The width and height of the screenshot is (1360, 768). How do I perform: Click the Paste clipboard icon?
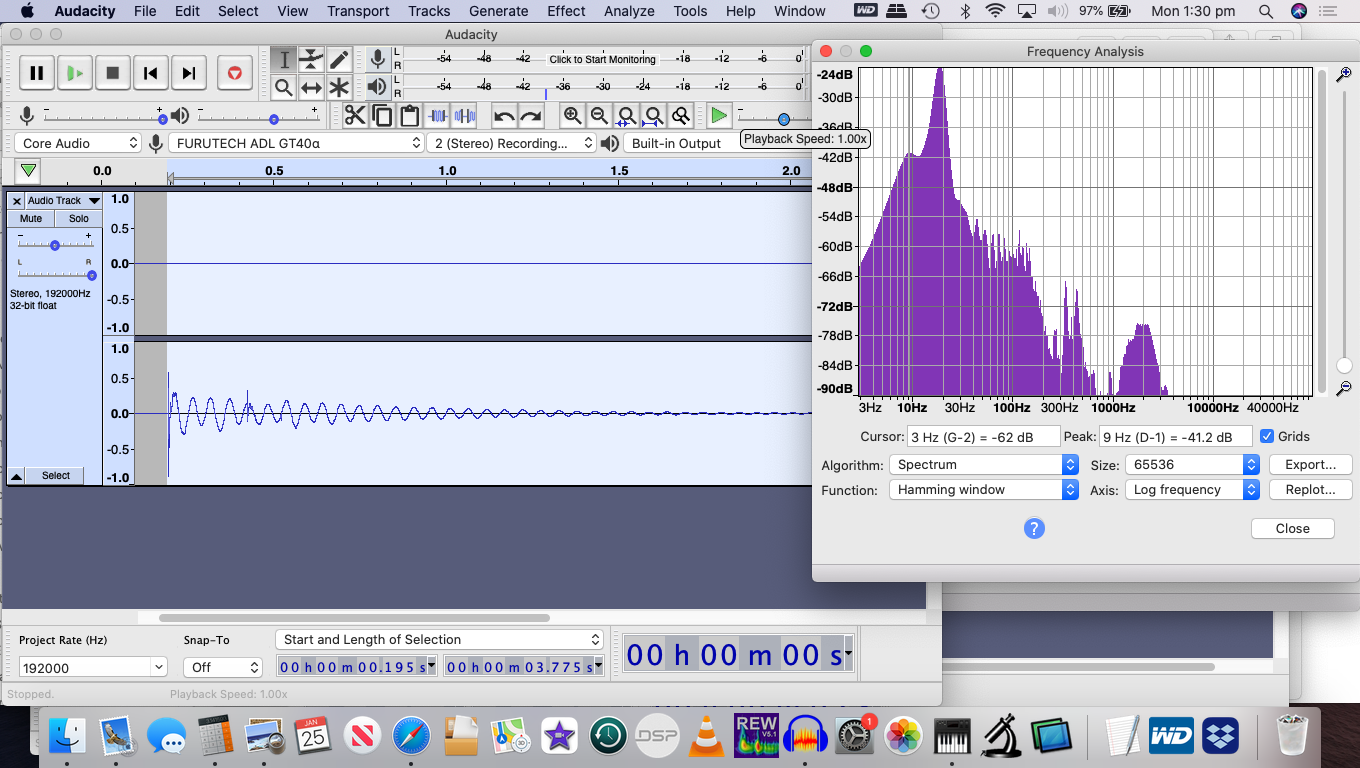point(410,116)
